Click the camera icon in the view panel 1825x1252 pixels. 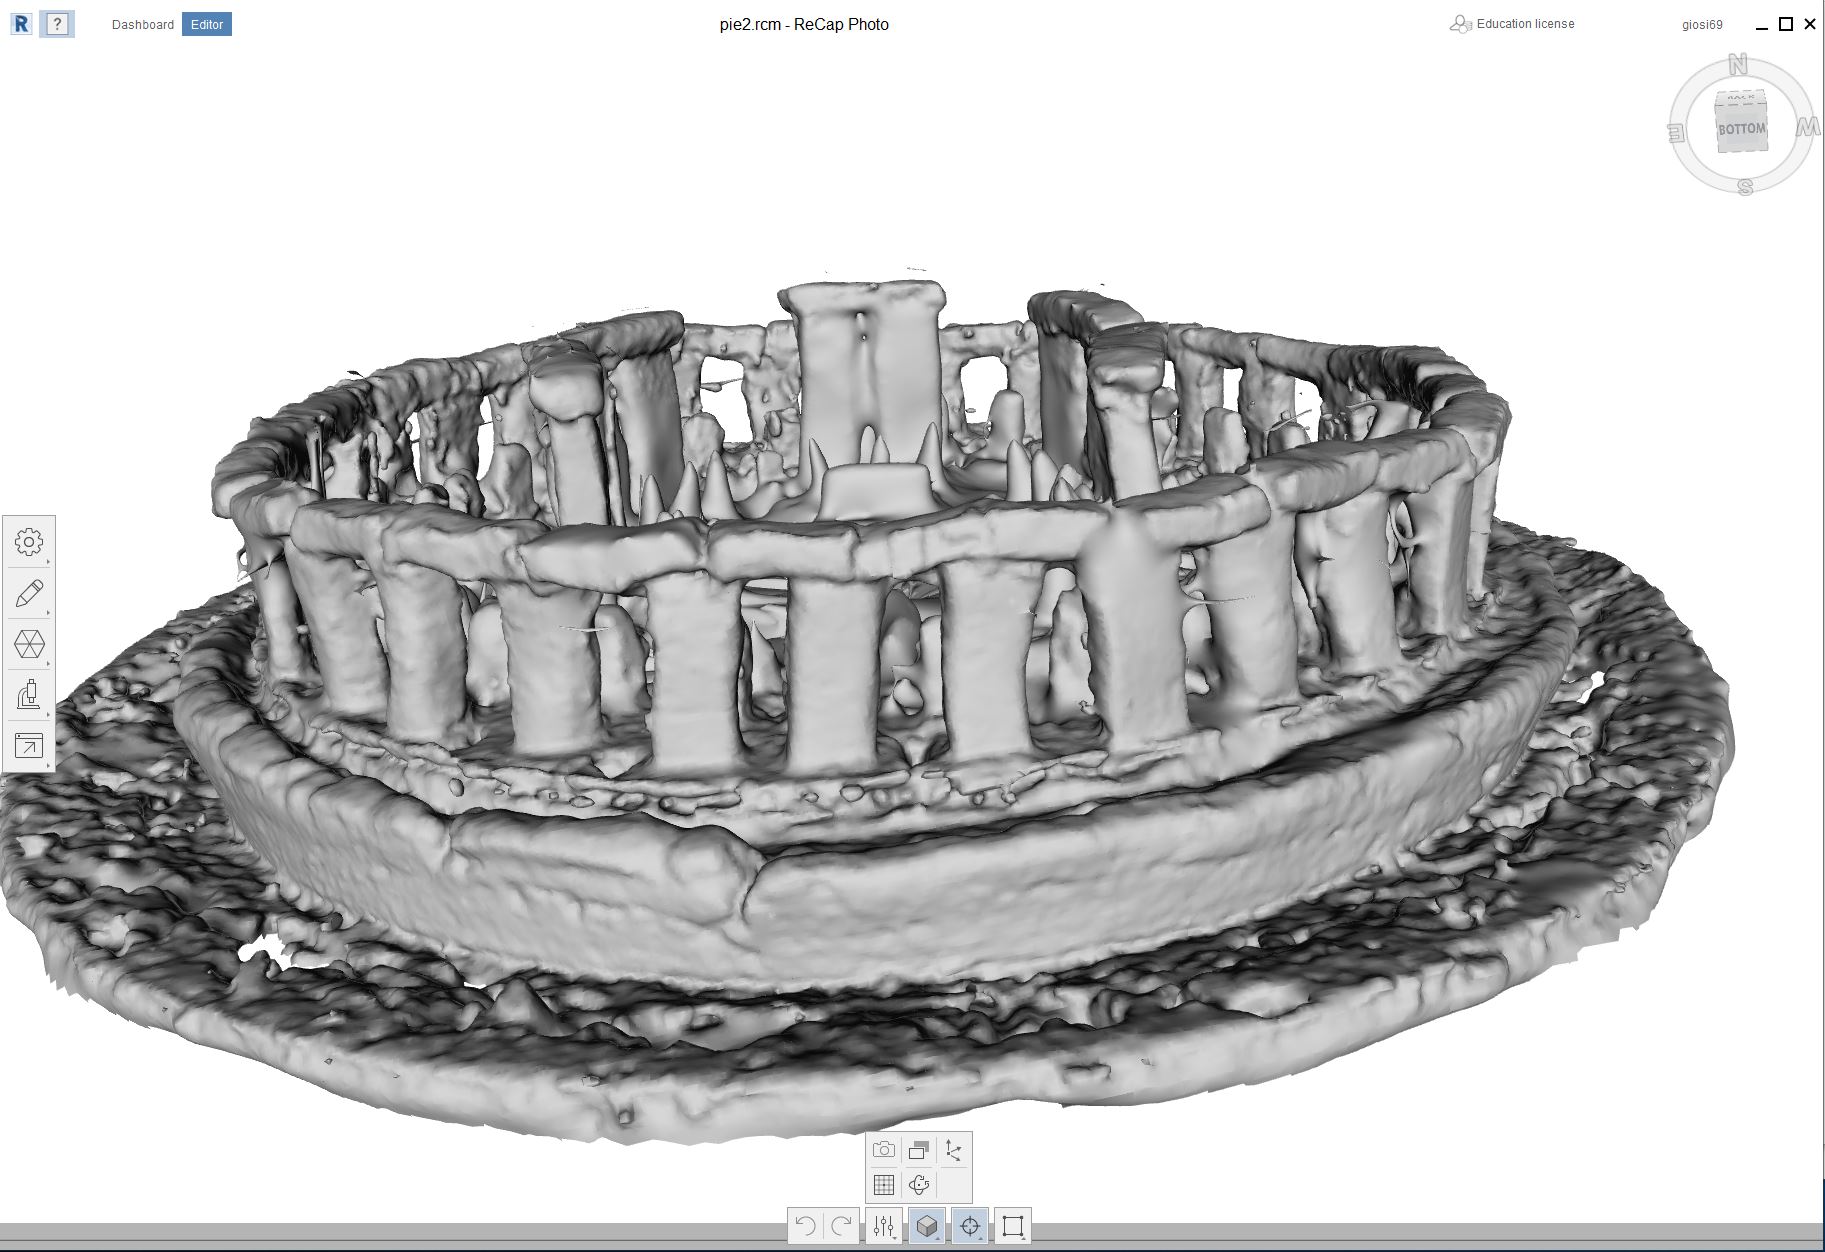(x=884, y=1150)
